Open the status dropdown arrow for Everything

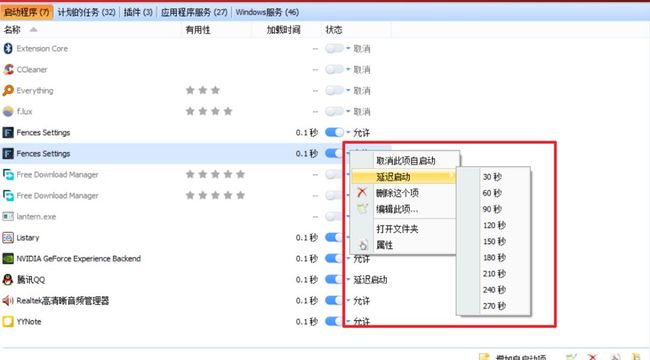tap(348, 90)
